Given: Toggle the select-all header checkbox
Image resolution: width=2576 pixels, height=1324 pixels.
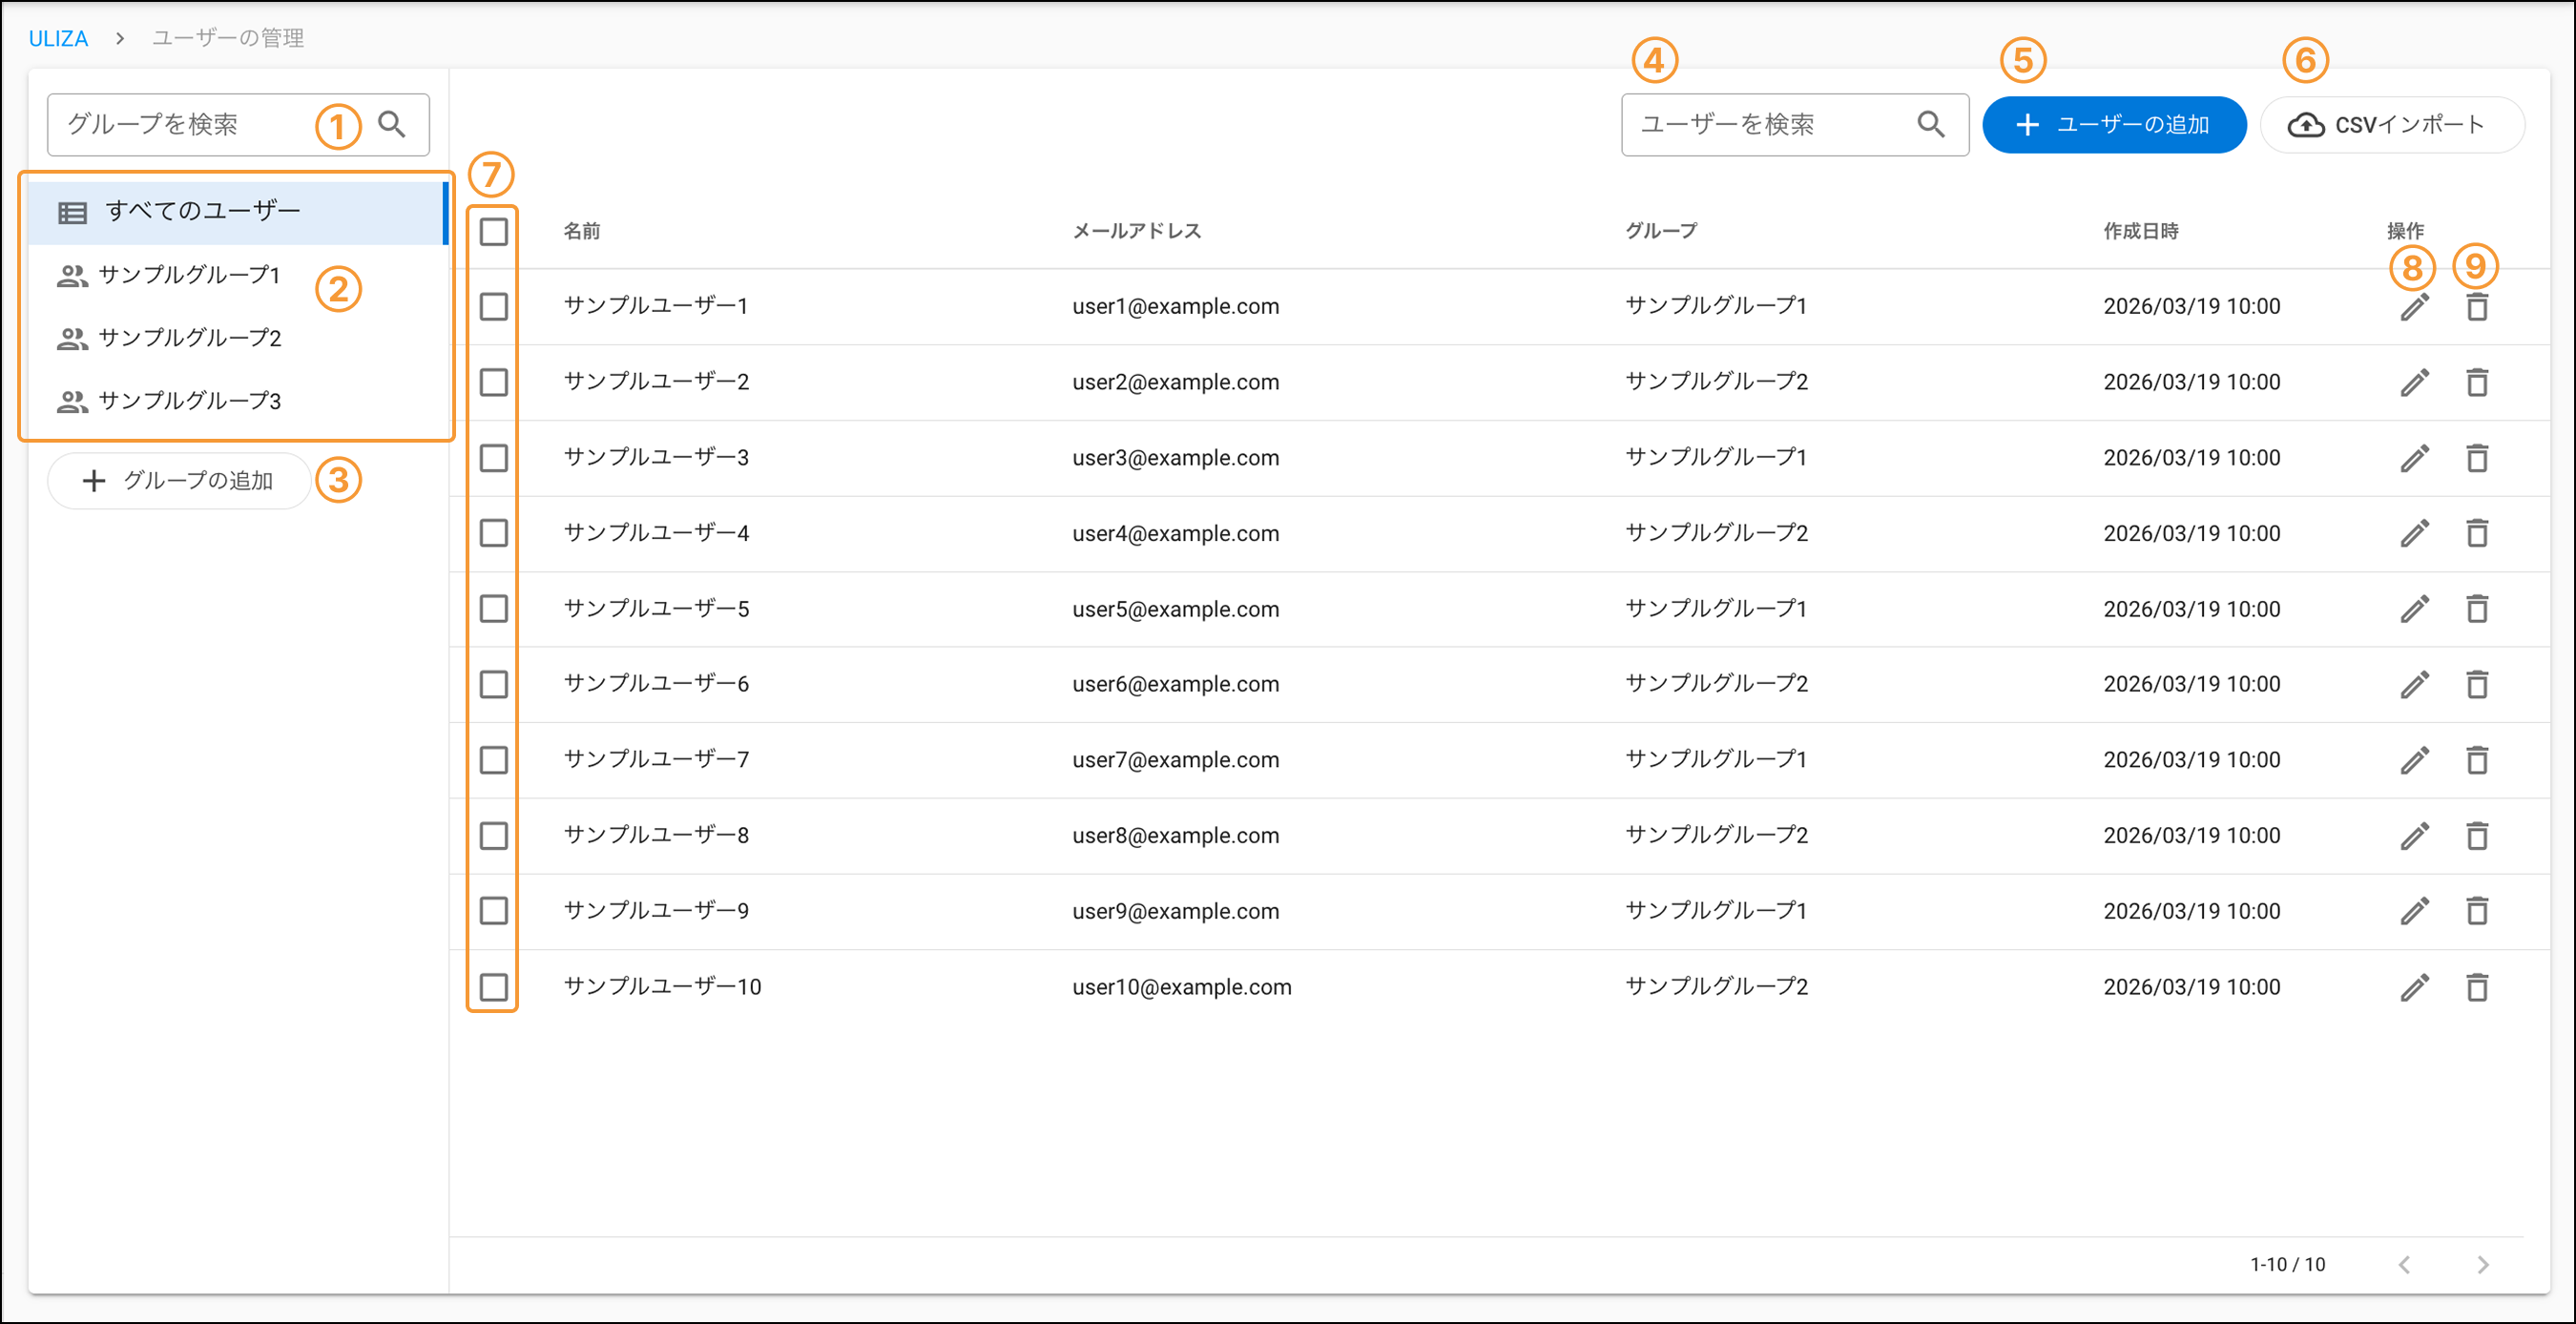Looking at the screenshot, I should tap(494, 232).
